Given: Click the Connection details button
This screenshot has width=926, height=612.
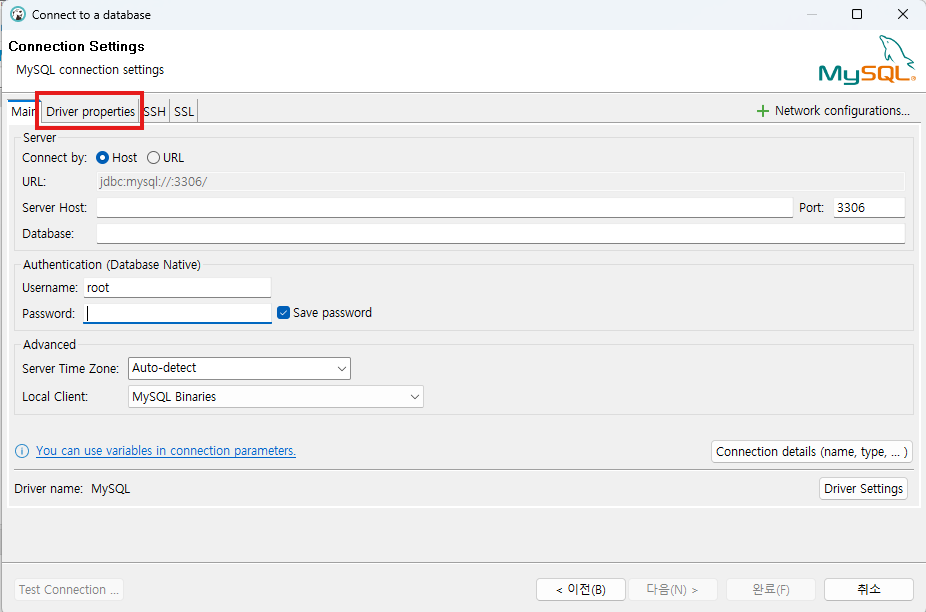Looking at the screenshot, I should click(x=811, y=452).
